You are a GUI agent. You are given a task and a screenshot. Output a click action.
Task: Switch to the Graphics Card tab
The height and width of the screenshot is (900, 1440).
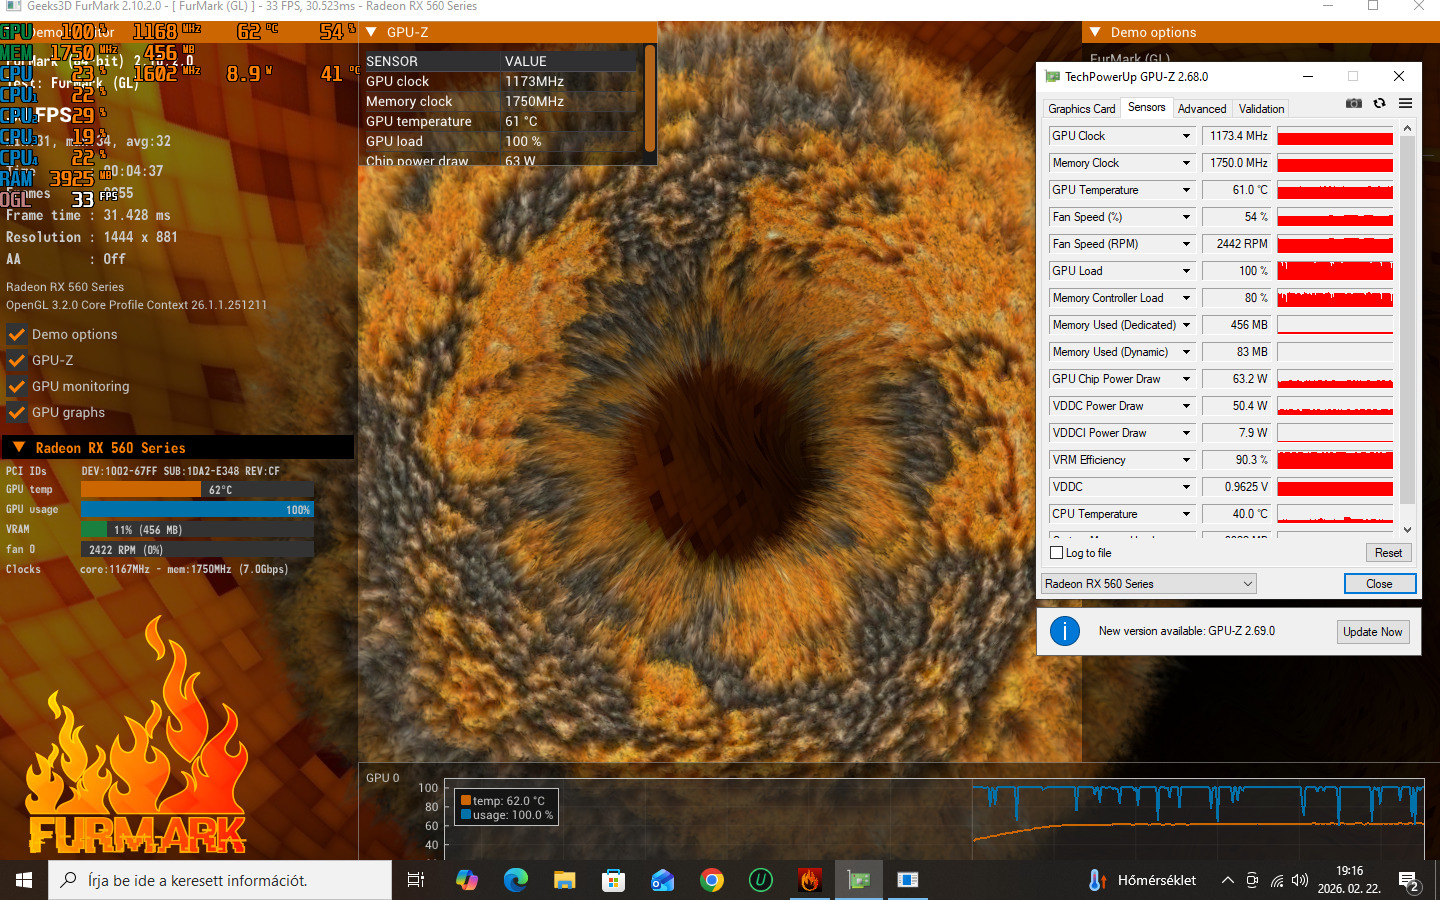[1081, 109]
